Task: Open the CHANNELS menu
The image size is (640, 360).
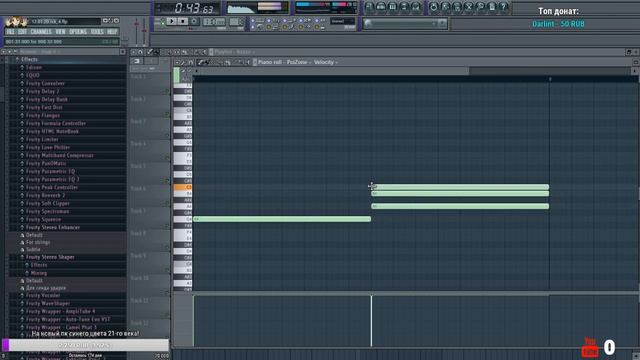Action: (41, 32)
